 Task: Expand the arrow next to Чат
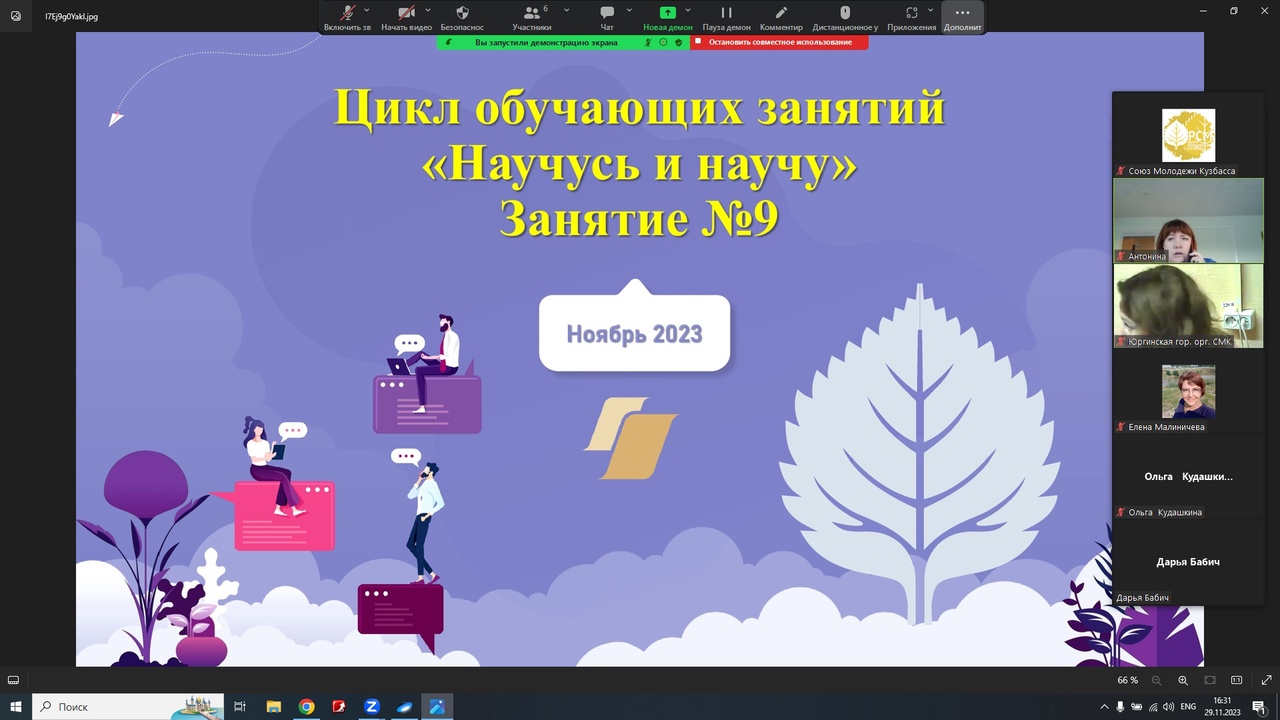coord(629,10)
